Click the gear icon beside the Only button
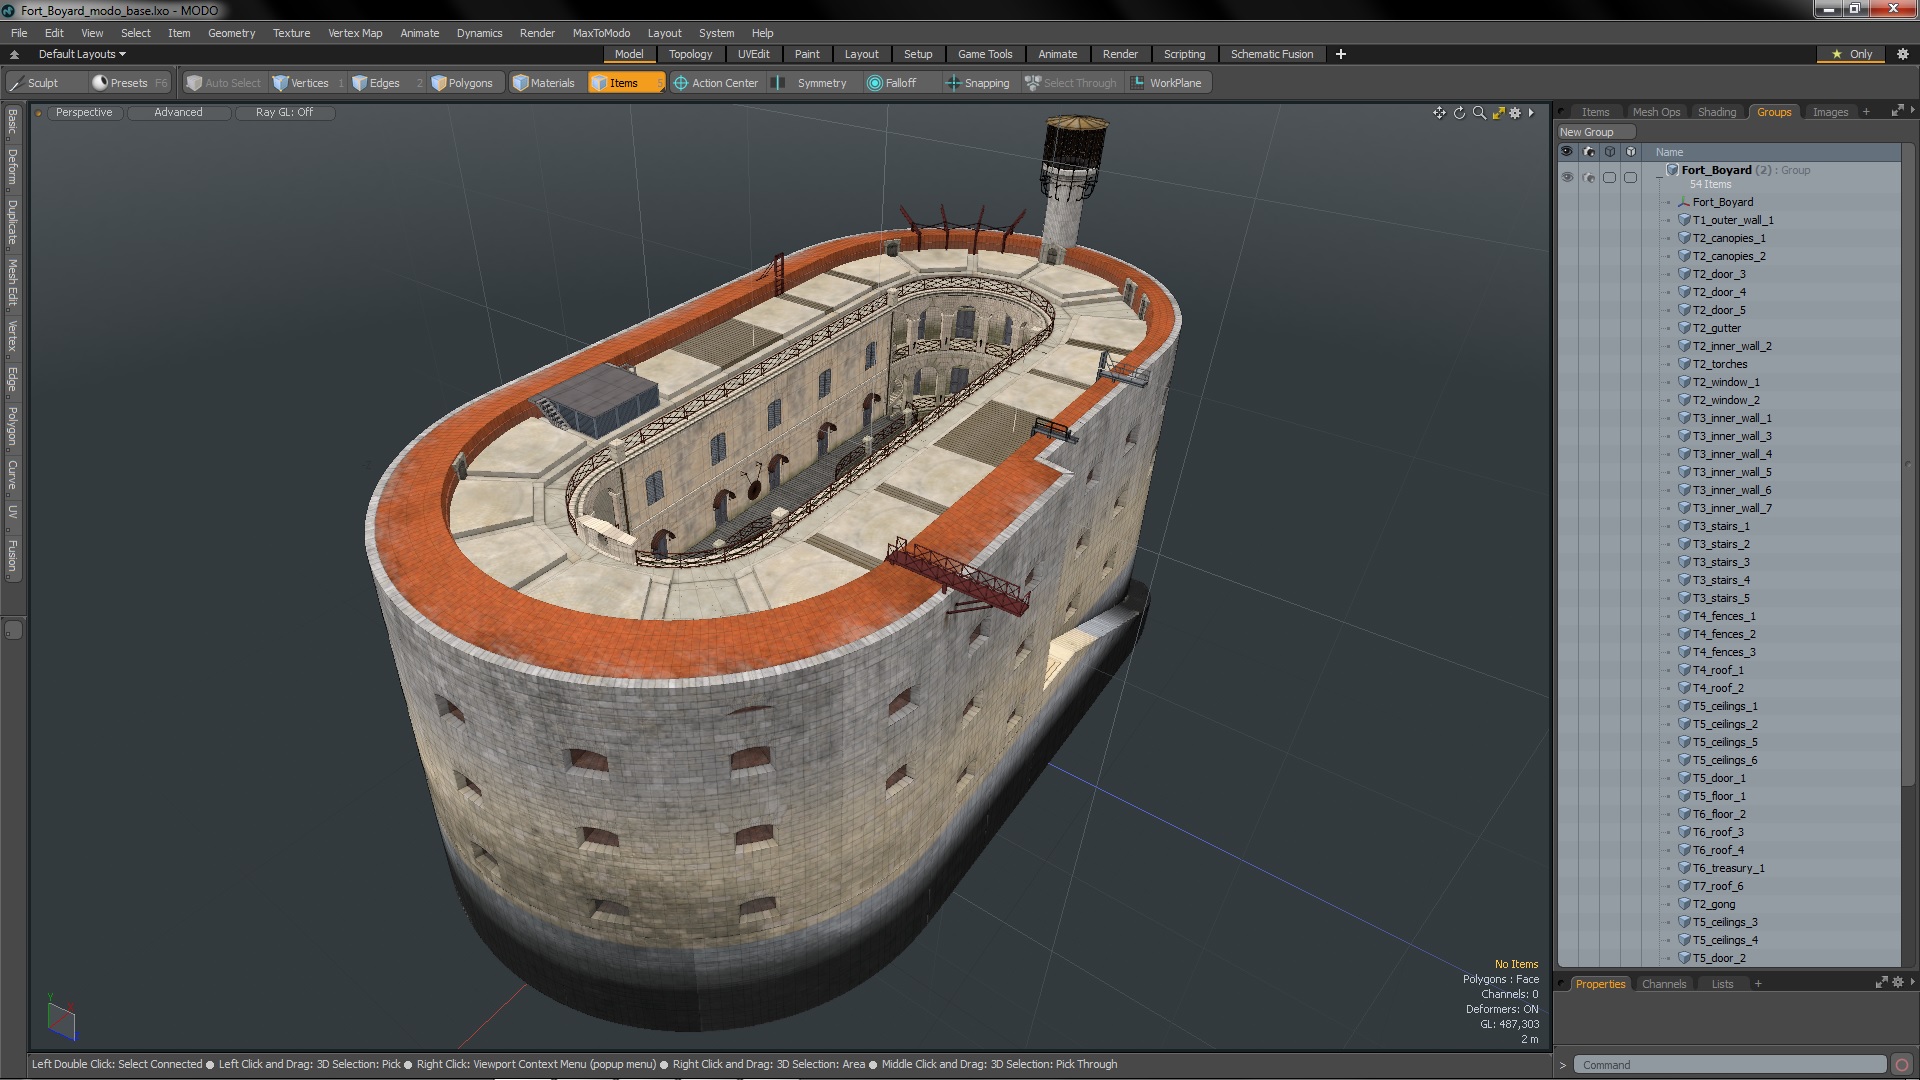This screenshot has width=1920, height=1080. (x=1902, y=54)
